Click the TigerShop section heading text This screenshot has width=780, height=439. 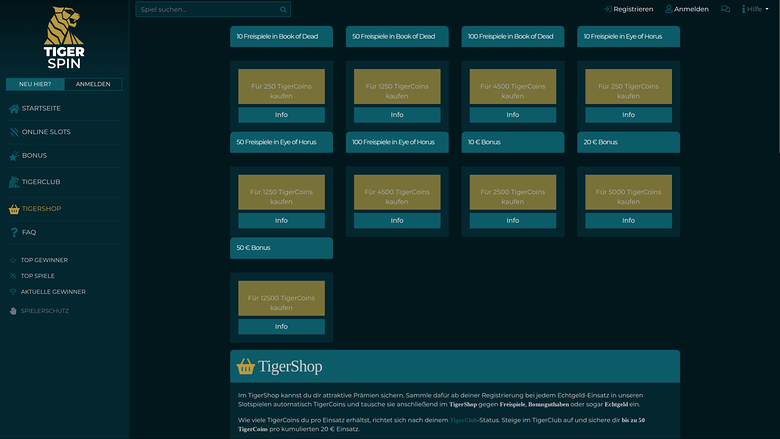pyautogui.click(x=290, y=366)
